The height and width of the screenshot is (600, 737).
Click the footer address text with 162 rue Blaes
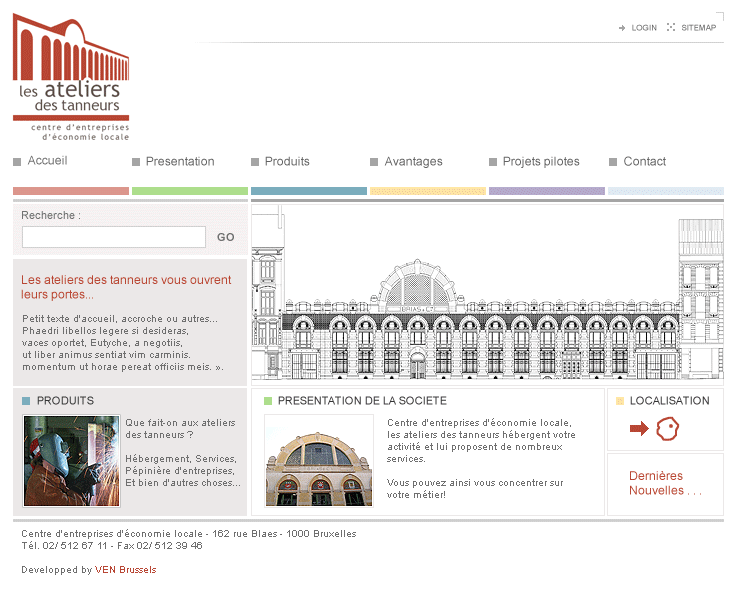pyautogui.click(x=189, y=534)
